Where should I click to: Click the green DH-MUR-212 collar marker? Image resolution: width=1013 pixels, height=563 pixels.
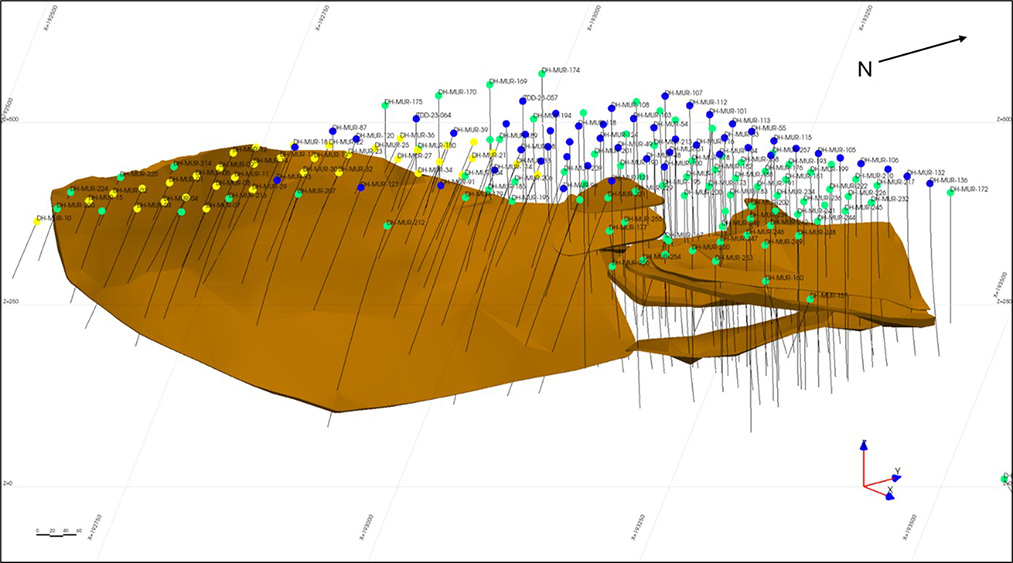pos(387,225)
